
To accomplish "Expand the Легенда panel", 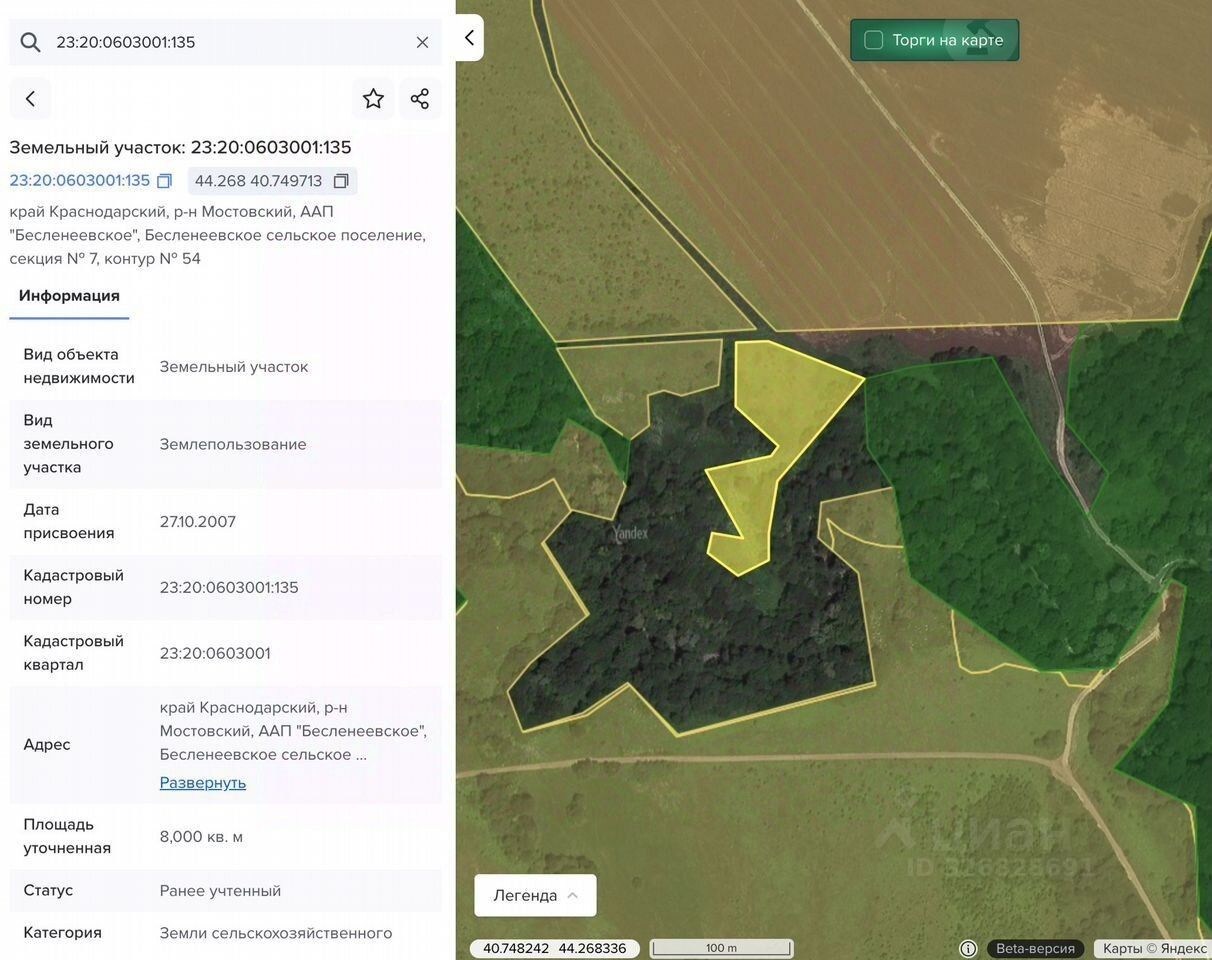I will coord(535,895).
